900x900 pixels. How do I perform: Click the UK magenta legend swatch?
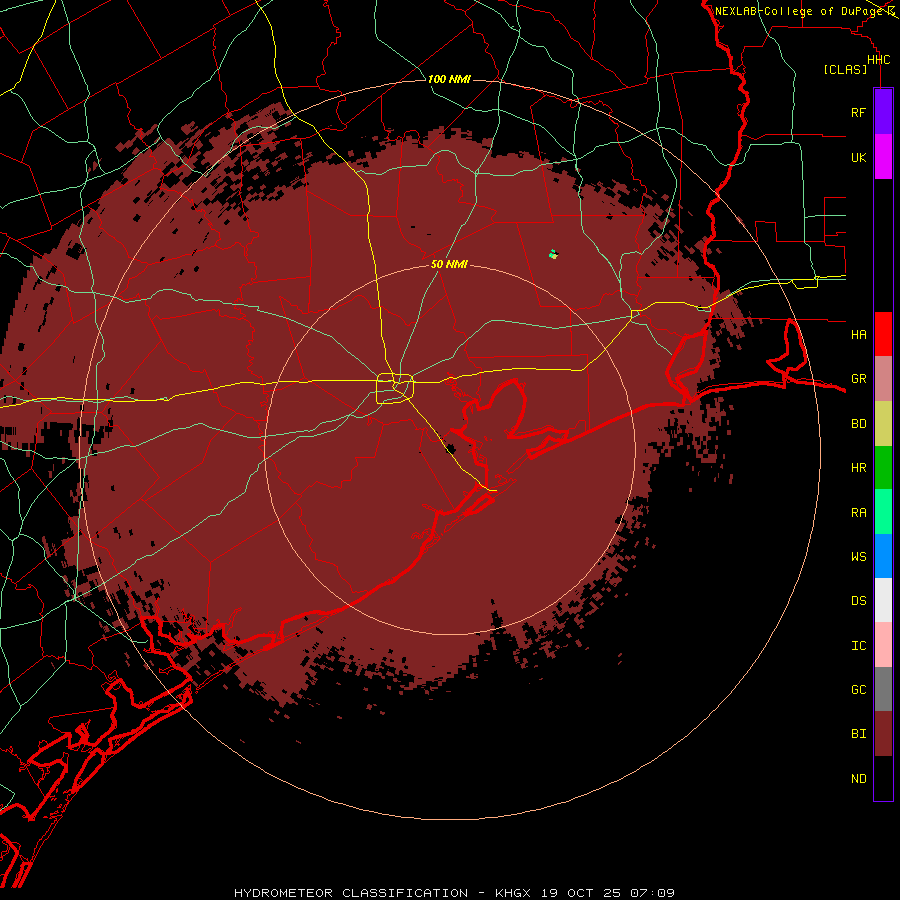(883, 157)
